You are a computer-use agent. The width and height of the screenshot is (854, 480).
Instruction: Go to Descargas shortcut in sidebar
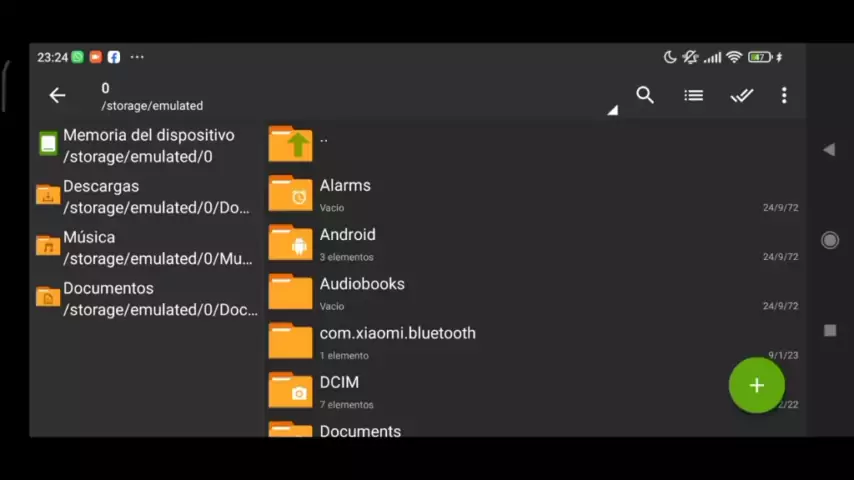coord(148,196)
